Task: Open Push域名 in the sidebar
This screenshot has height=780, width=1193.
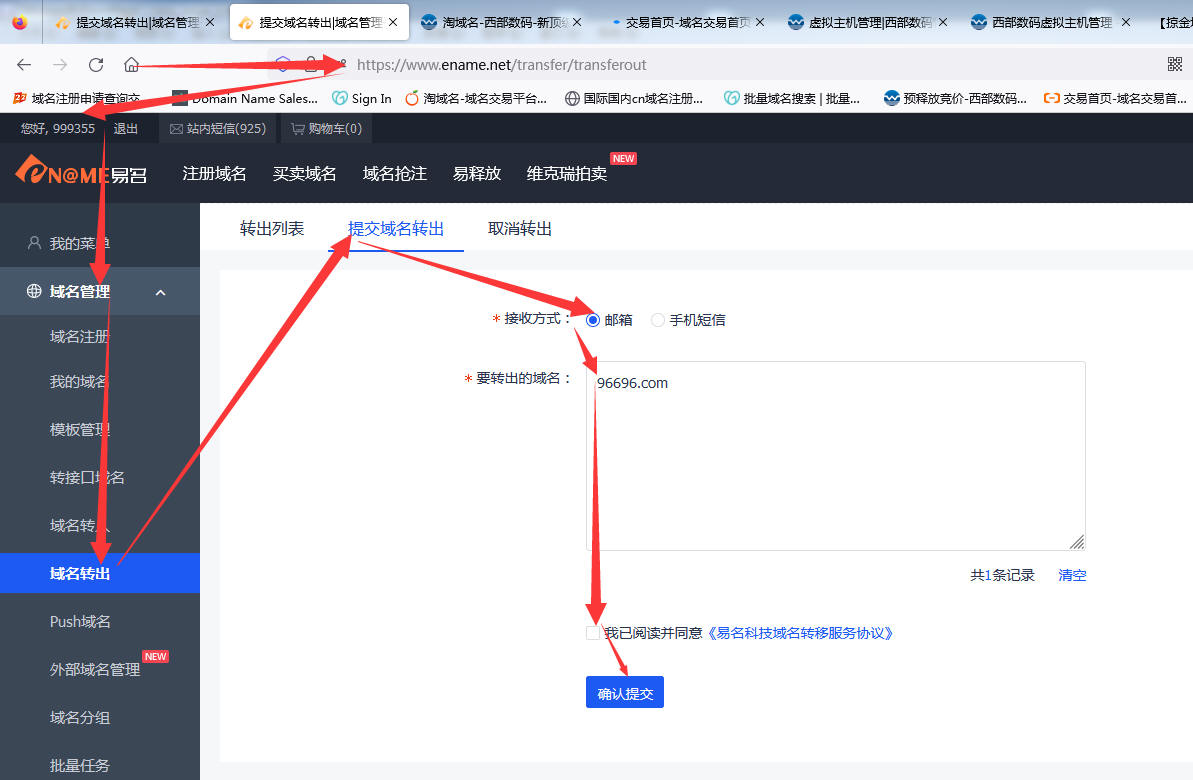Action: point(80,621)
